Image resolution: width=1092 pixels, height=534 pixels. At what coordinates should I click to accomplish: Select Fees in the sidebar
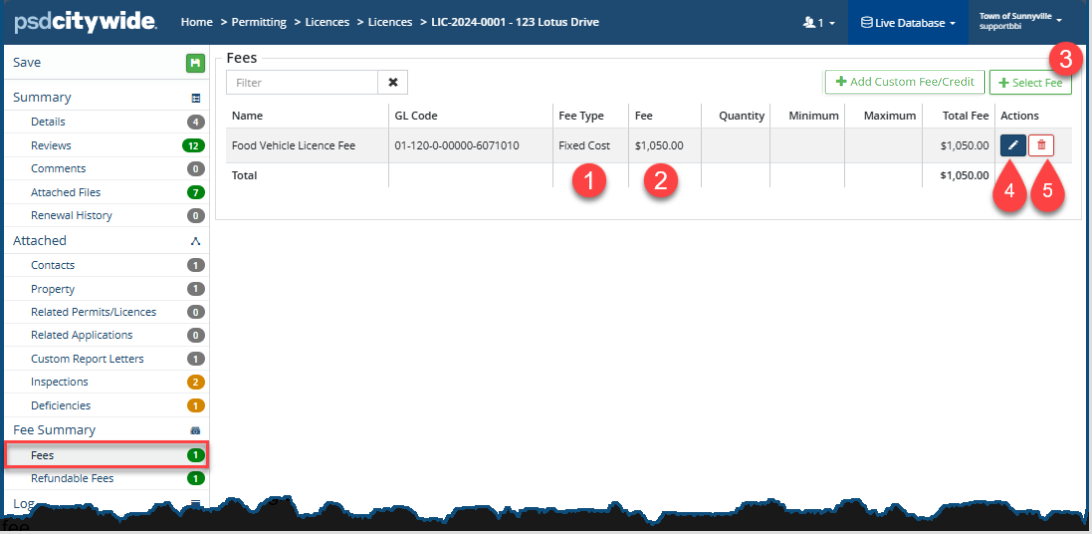[x=107, y=455]
